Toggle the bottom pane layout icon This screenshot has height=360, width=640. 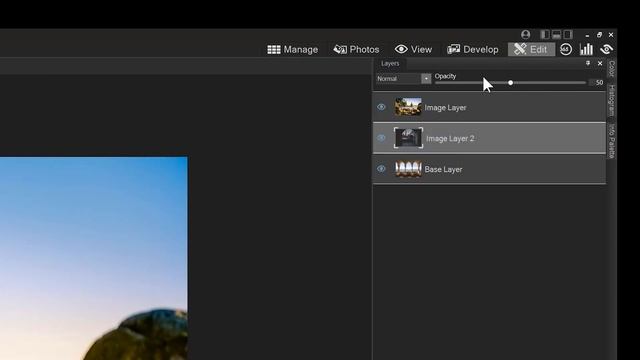(556, 35)
